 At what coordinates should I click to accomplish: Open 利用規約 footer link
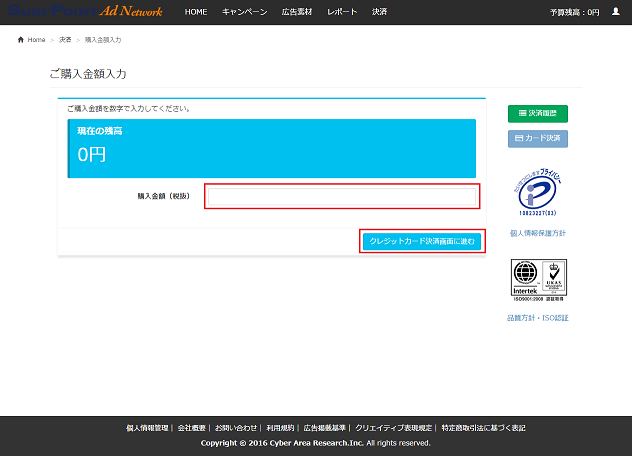(x=280, y=428)
